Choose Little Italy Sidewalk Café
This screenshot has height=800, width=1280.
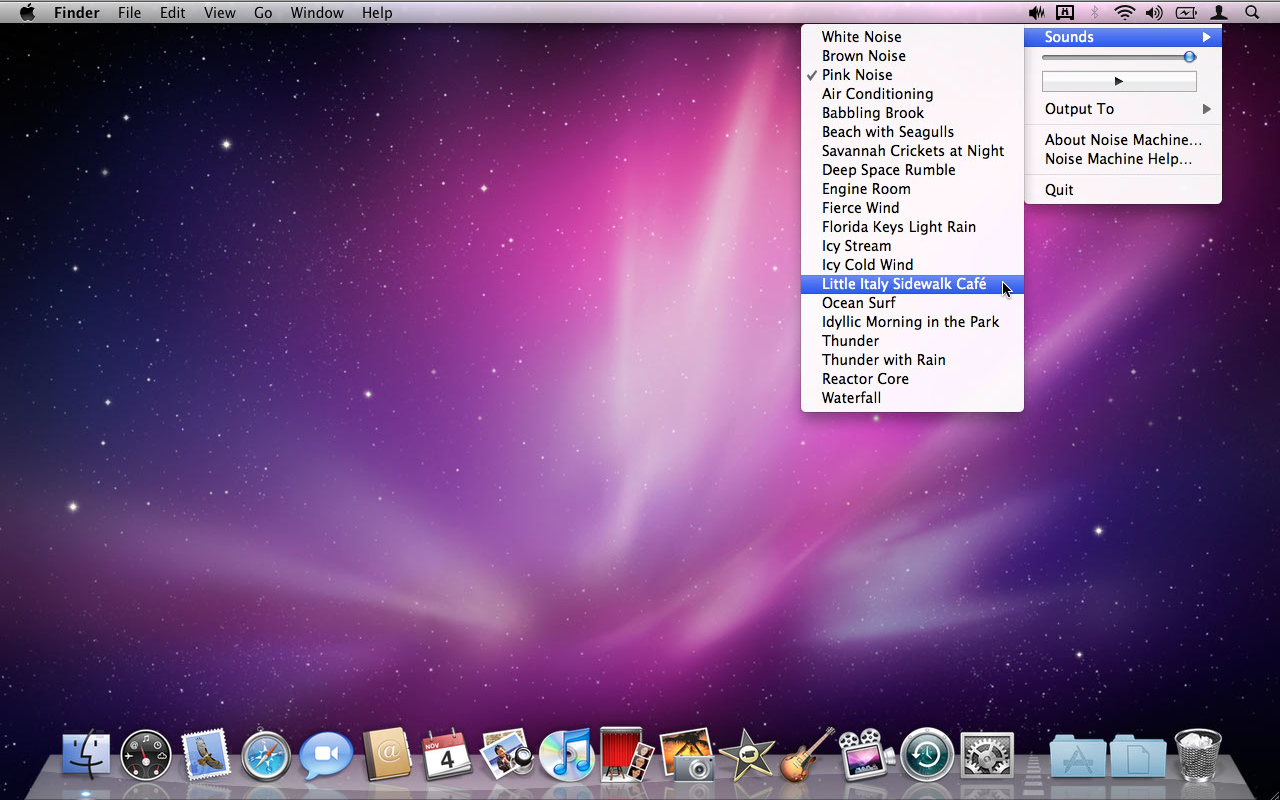pyautogui.click(x=912, y=284)
